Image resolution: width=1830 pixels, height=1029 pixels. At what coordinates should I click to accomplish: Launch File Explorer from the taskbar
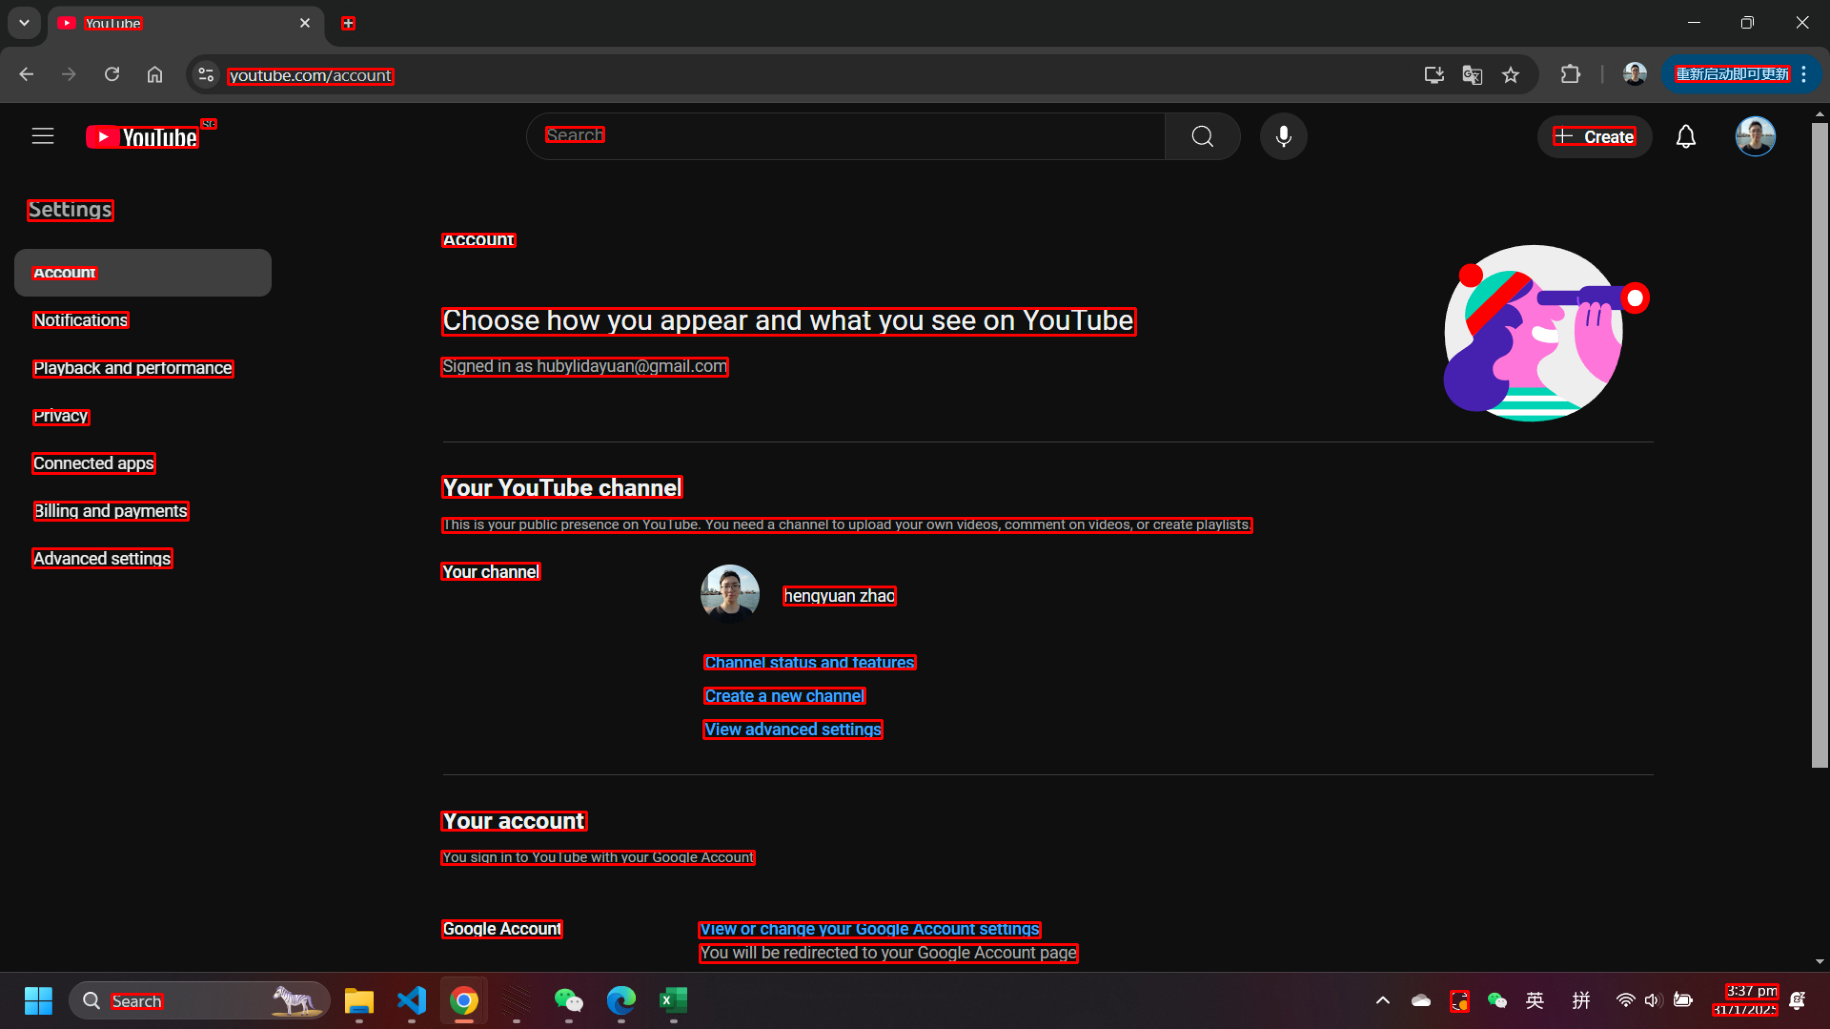[359, 1000]
